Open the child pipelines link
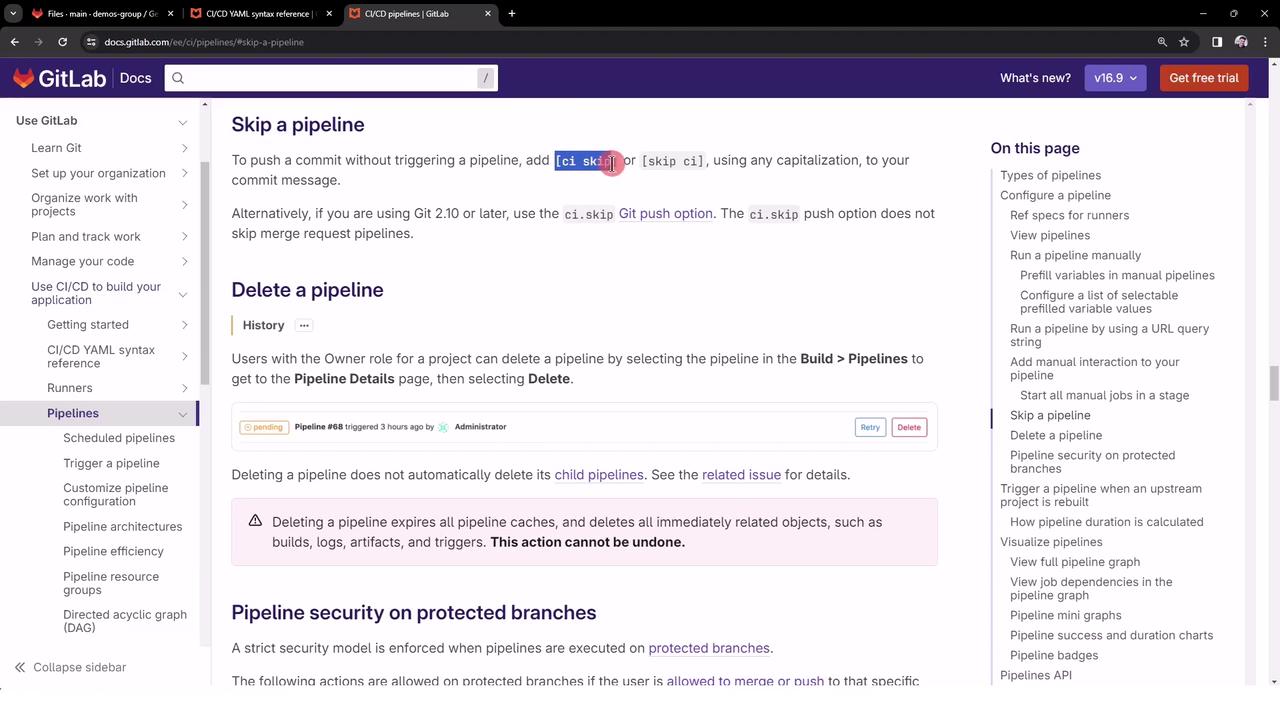Viewport: 1280px width, 720px height. pos(599,475)
